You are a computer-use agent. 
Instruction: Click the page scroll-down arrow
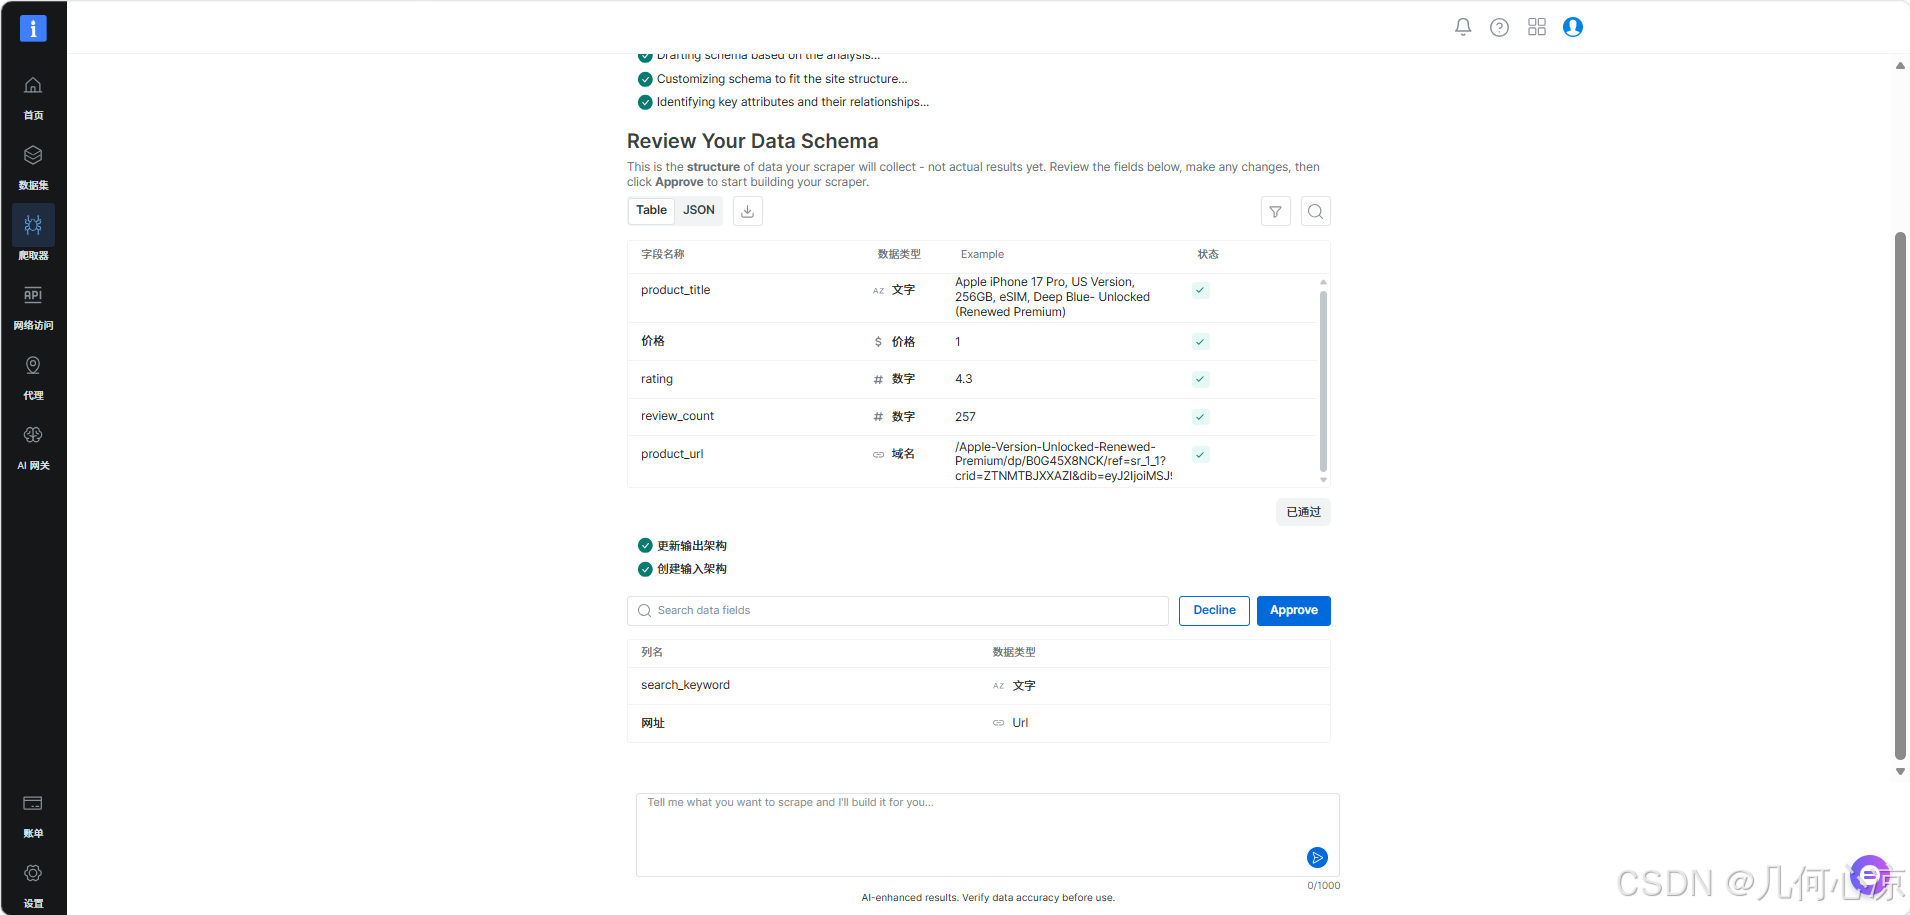(1900, 771)
